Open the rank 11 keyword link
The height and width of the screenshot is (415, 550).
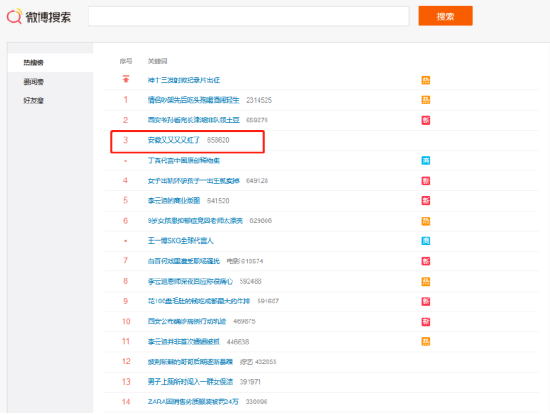(x=183, y=342)
